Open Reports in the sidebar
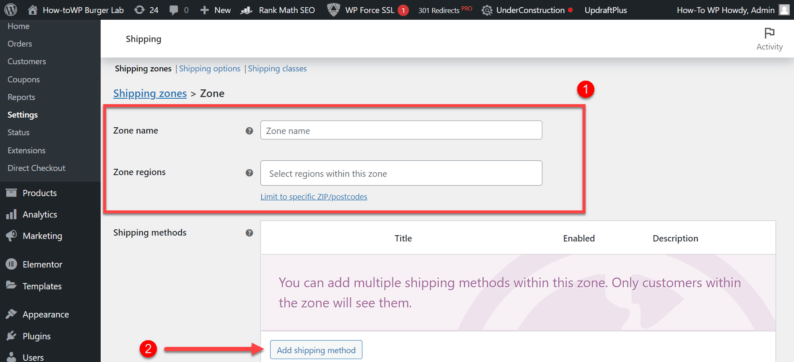 point(21,97)
